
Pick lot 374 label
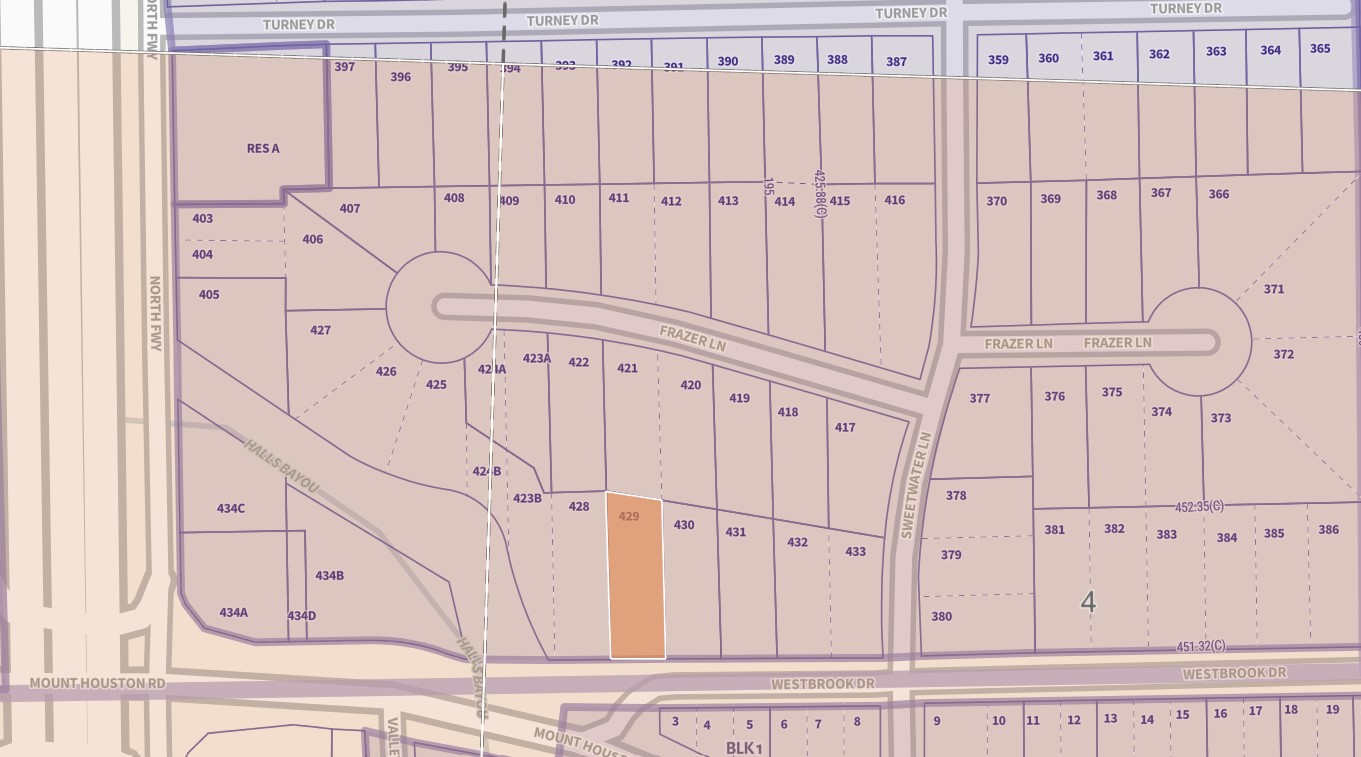1162,411
